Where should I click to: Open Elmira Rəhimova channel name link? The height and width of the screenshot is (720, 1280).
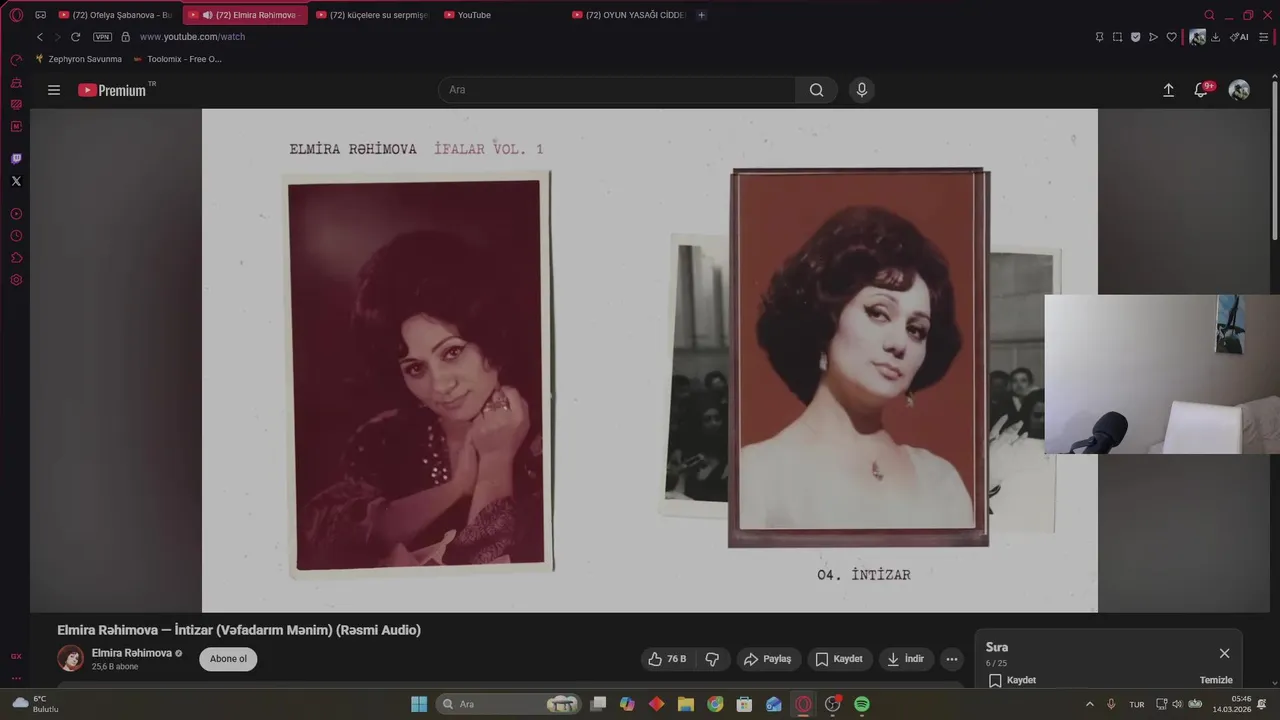coord(132,653)
